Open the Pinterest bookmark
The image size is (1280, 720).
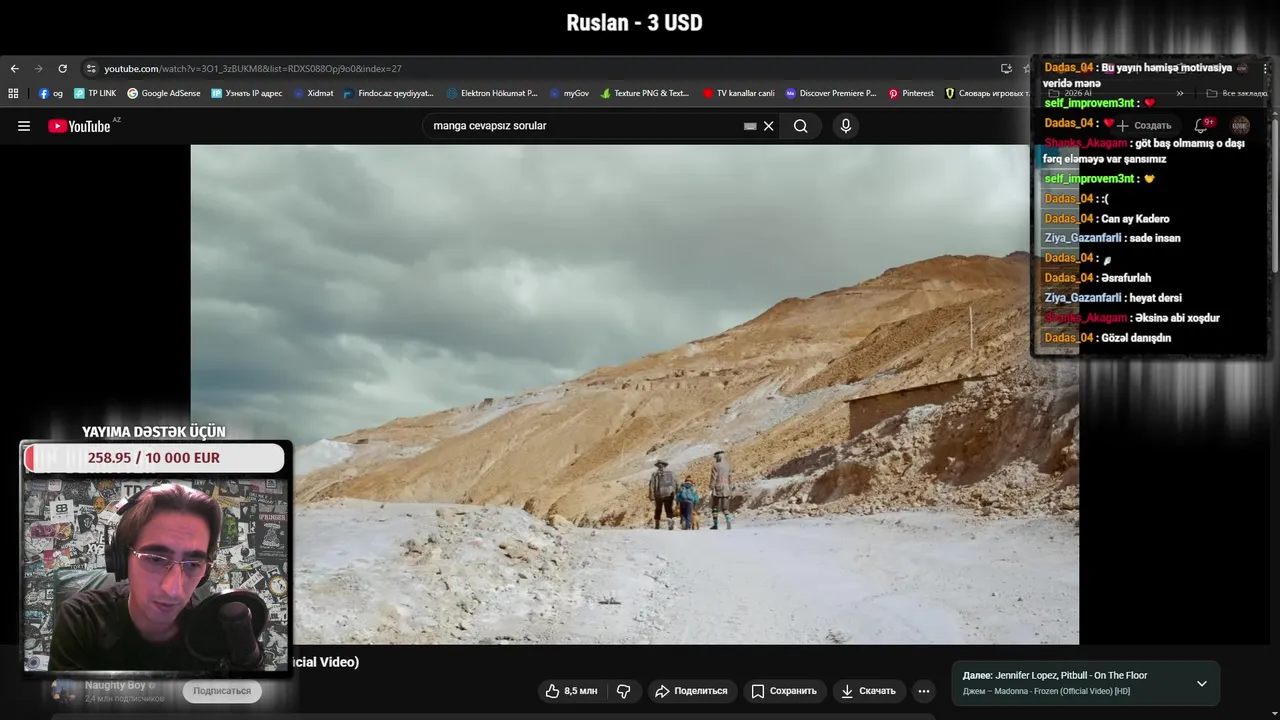click(911, 93)
